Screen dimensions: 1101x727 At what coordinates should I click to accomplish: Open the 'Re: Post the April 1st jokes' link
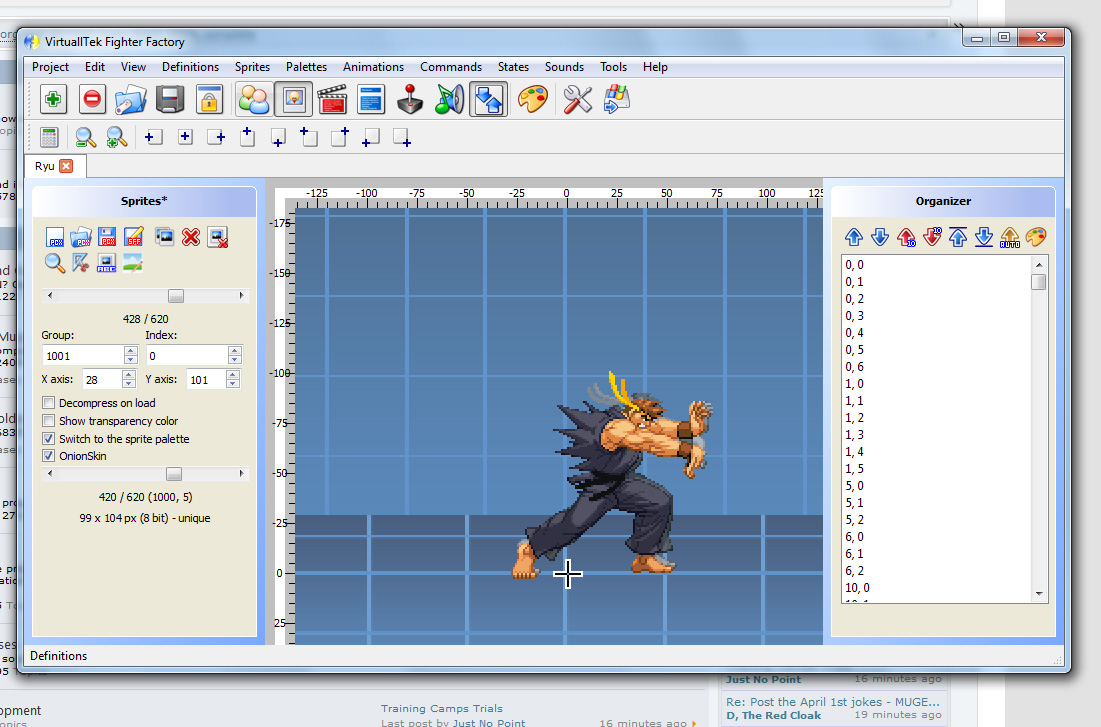tap(833, 702)
